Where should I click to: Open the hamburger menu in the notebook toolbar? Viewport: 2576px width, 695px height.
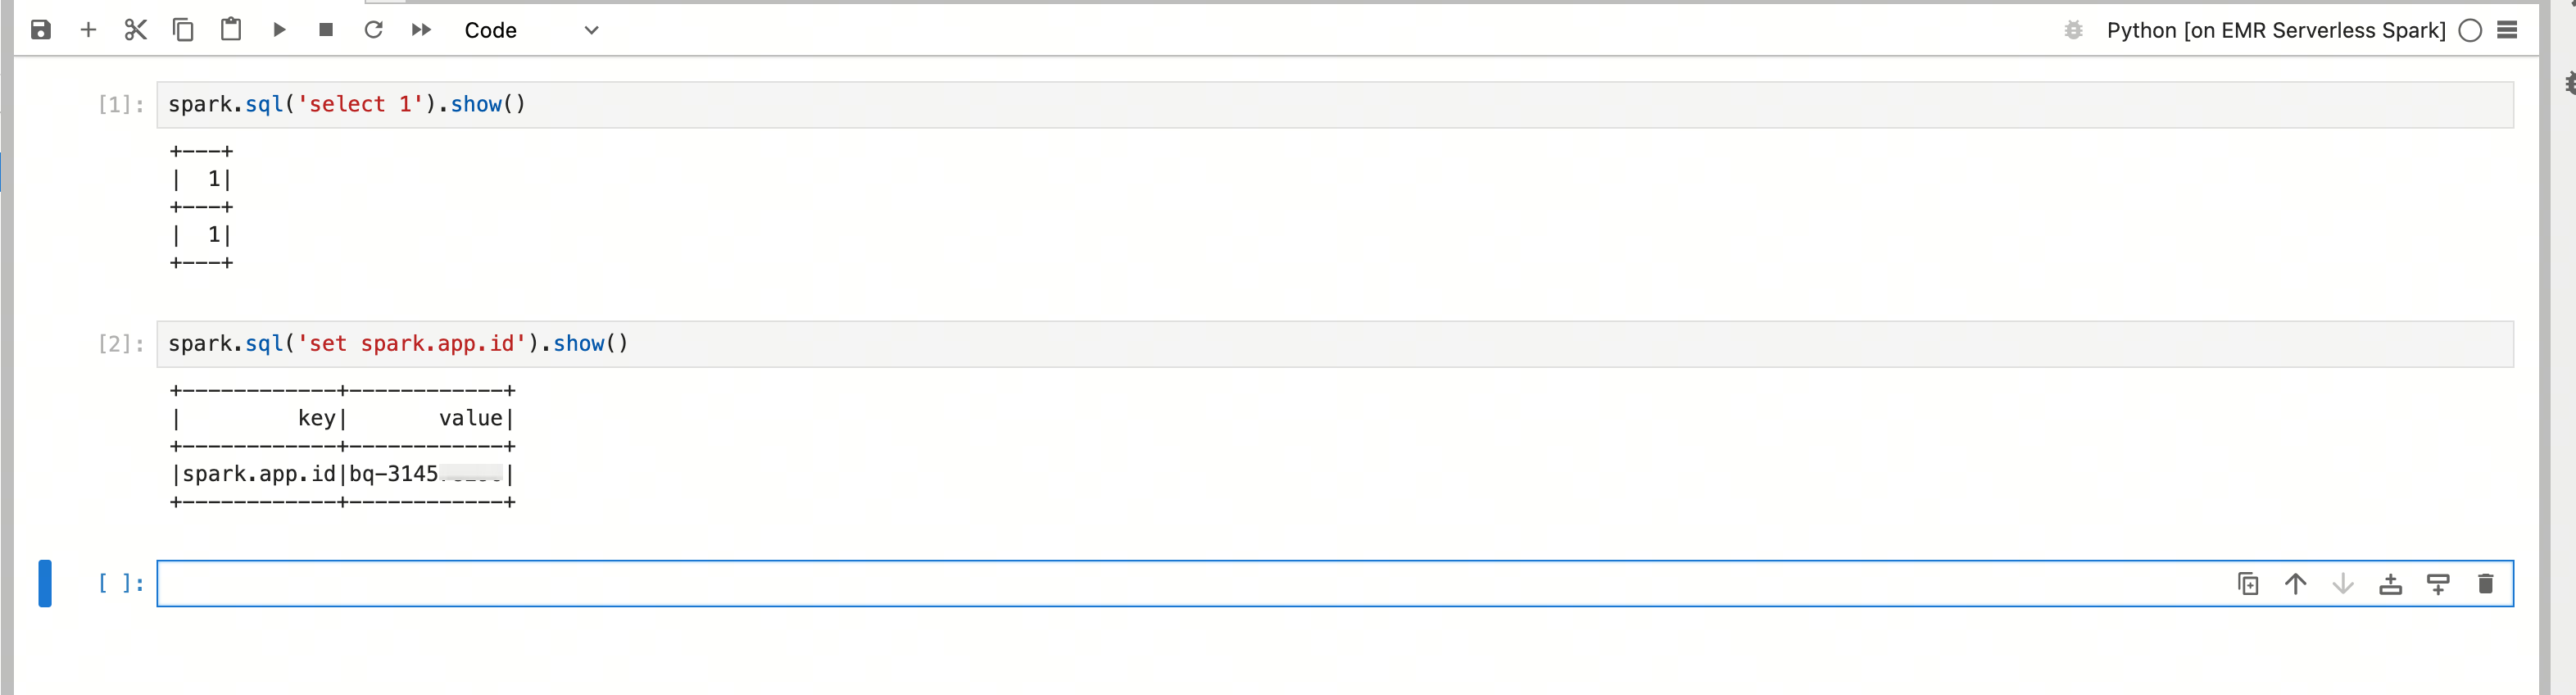[2507, 30]
